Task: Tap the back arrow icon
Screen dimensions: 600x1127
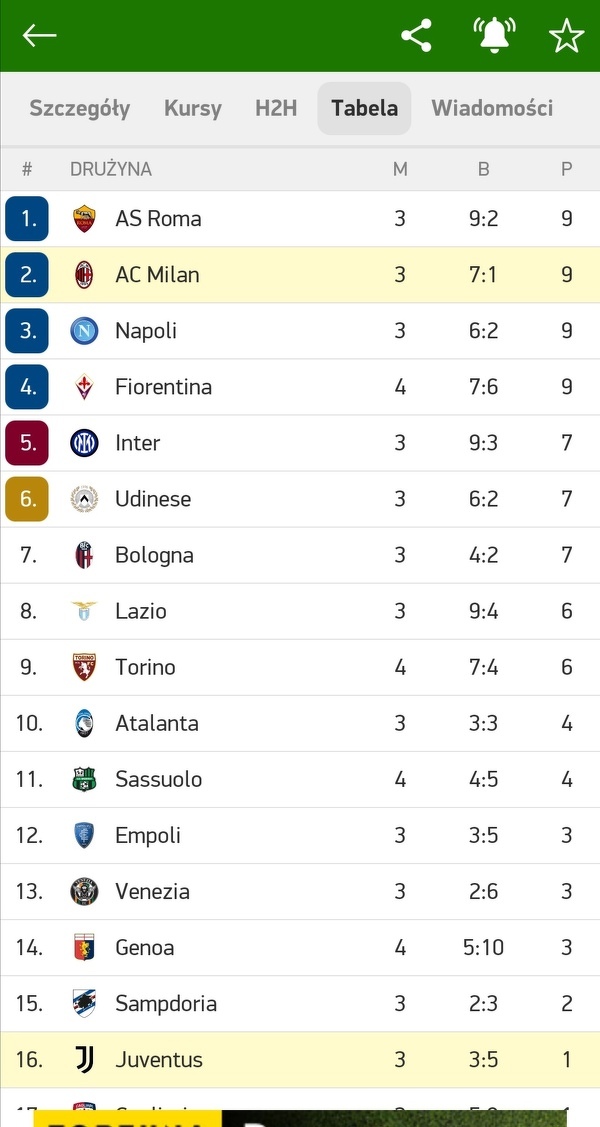Action: pos(40,36)
